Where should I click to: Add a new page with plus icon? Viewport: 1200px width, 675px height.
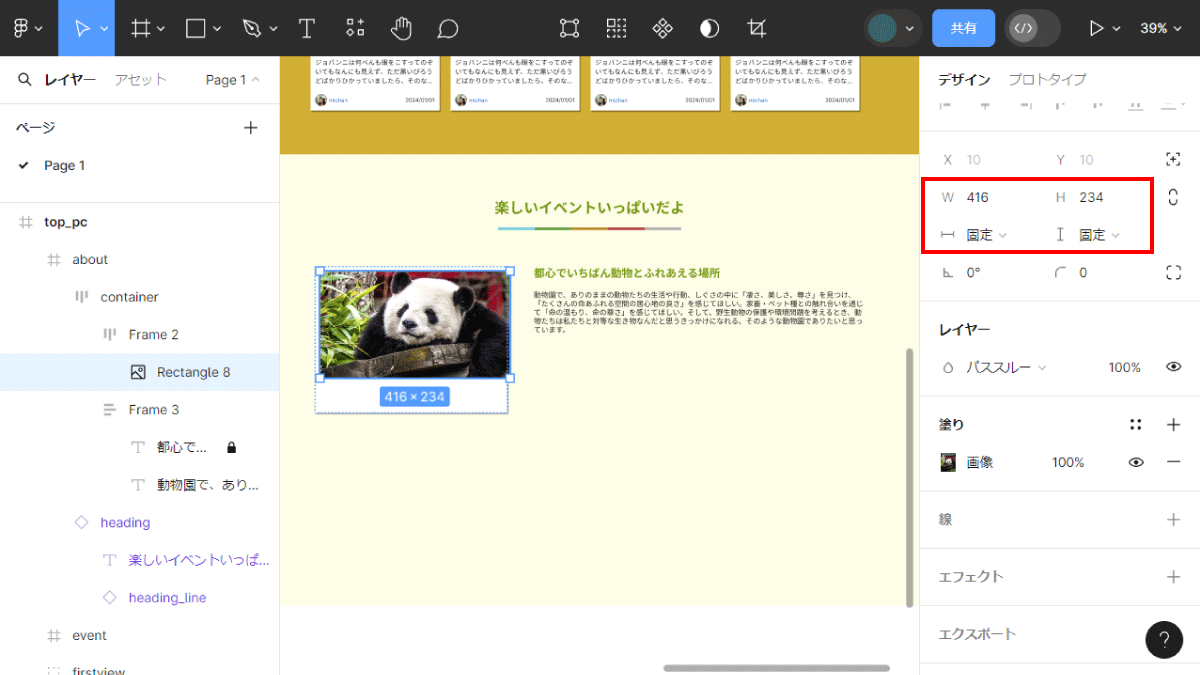251,127
